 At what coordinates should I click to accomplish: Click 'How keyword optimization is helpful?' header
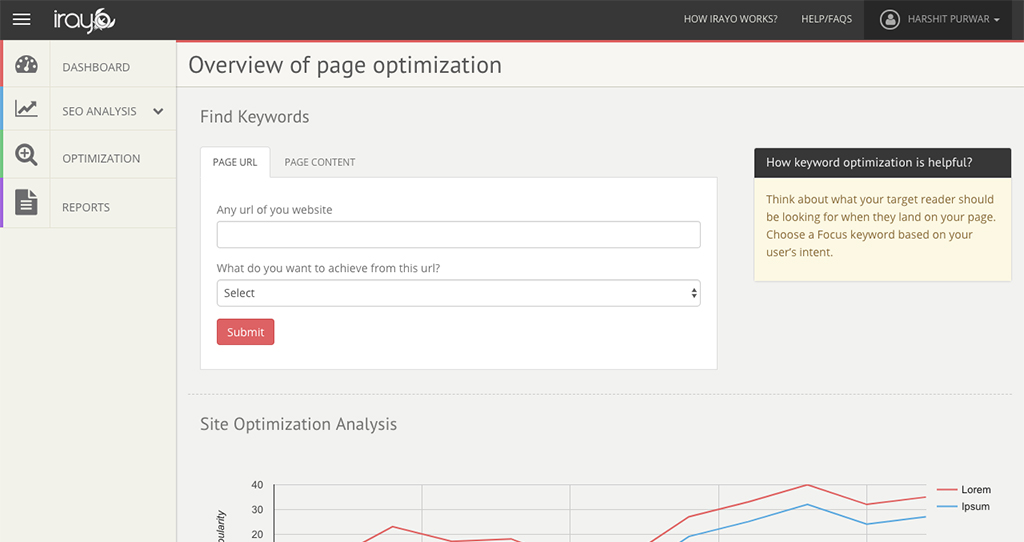pyautogui.click(x=882, y=163)
